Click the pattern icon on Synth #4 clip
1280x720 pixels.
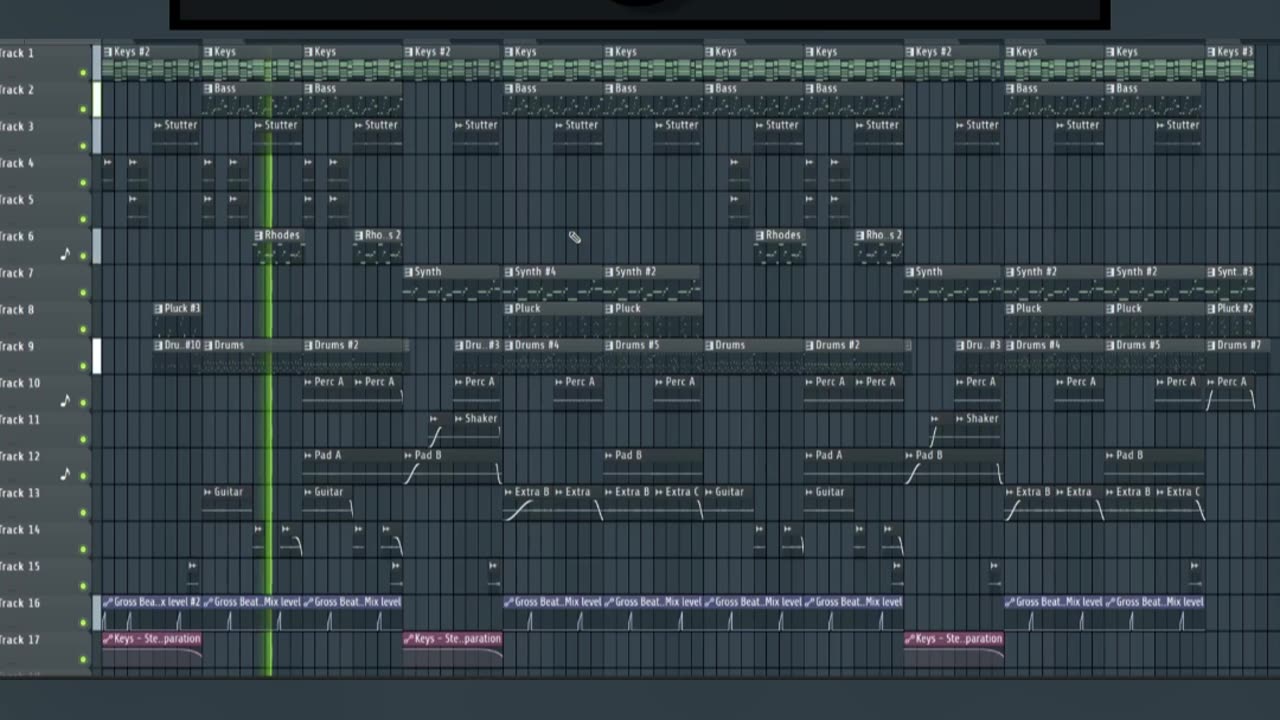tap(509, 272)
